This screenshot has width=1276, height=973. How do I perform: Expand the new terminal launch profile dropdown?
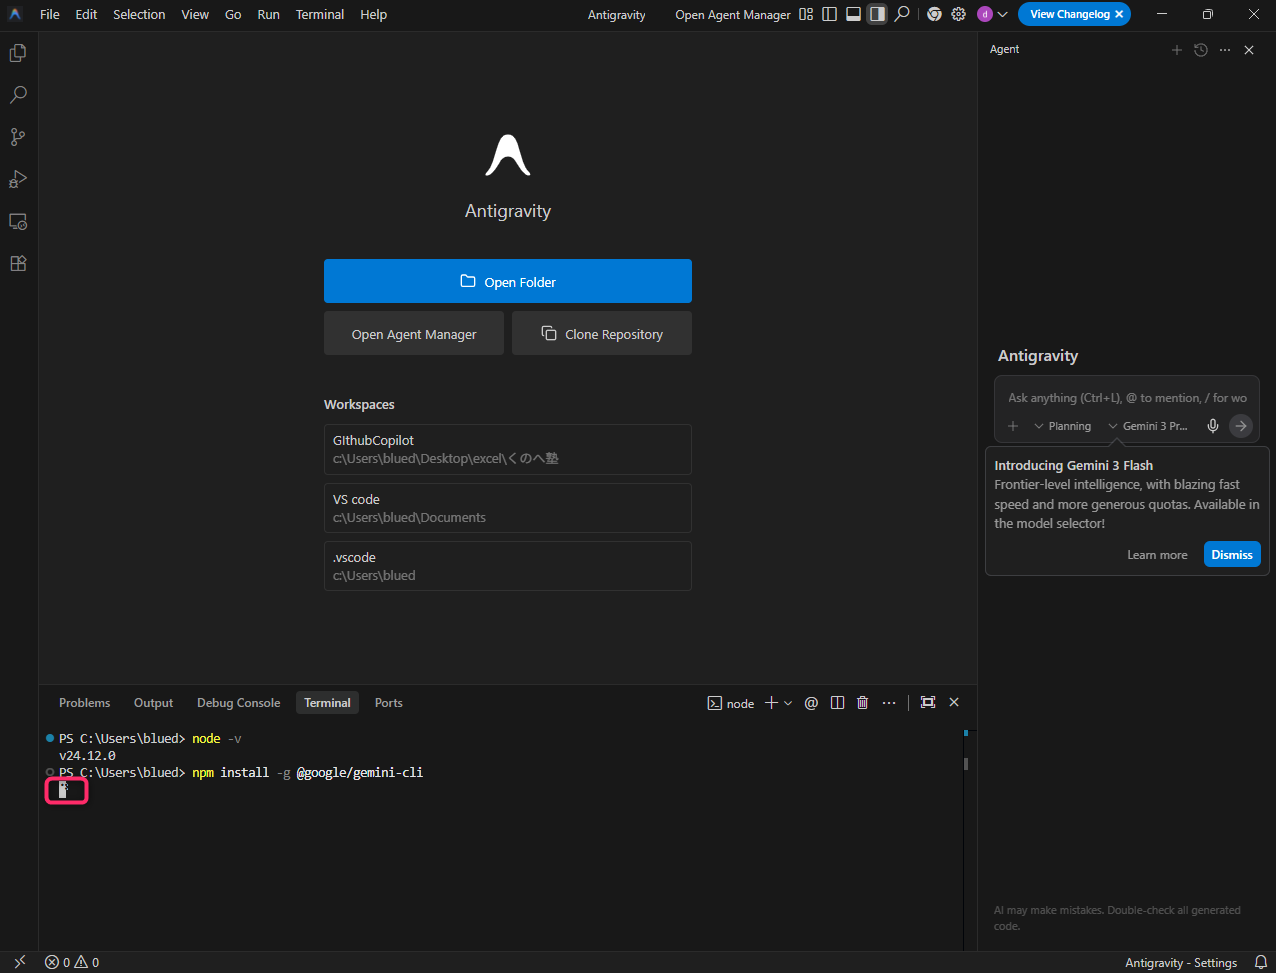tap(788, 703)
